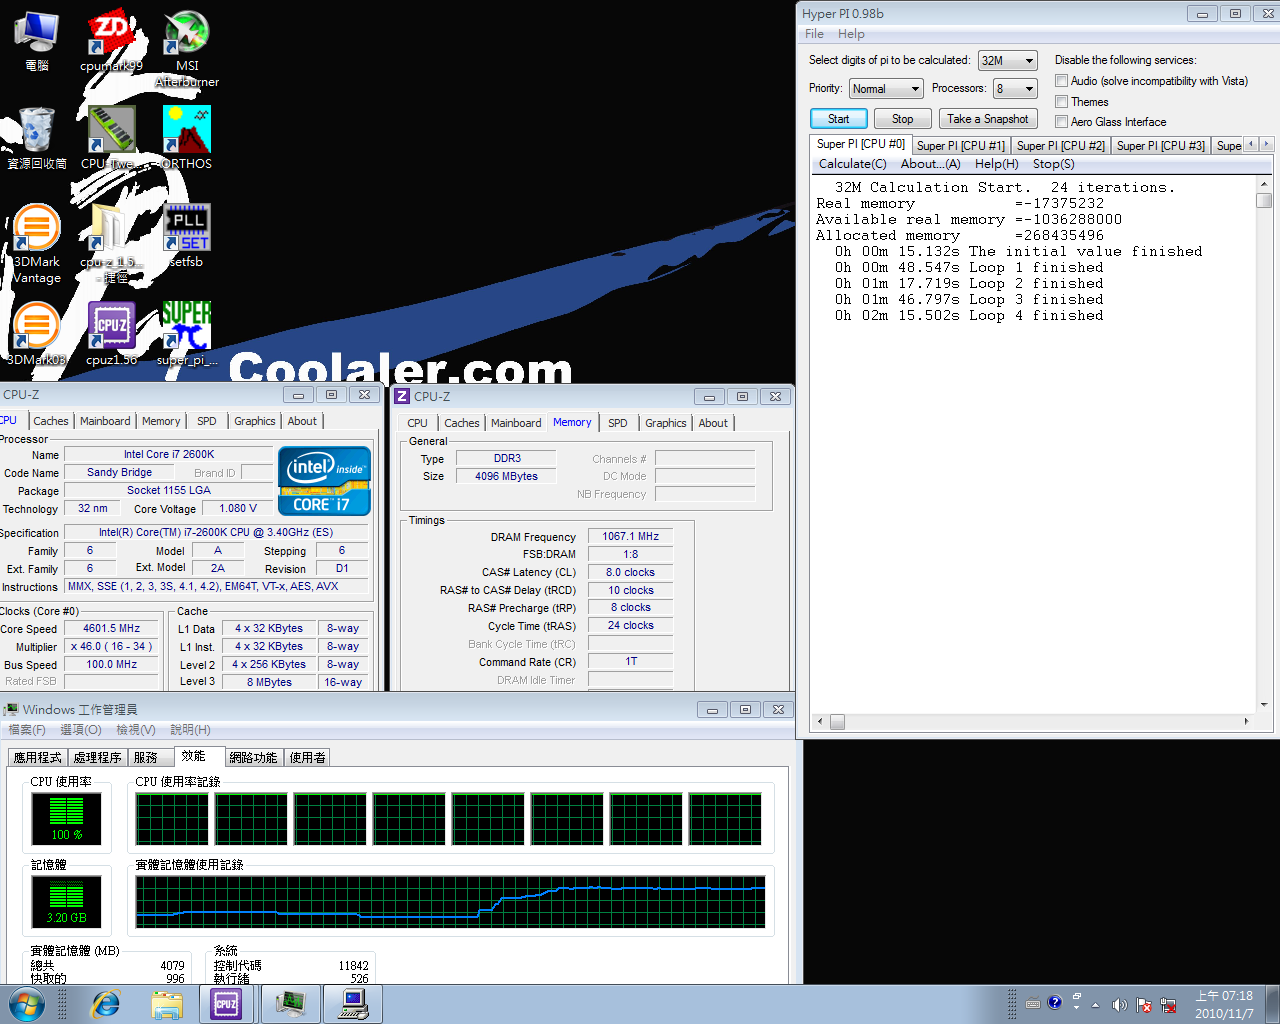Screen dimensions: 1280x1024
Task: Launch the ORTHOS desktop shortcut
Action: tap(187, 138)
